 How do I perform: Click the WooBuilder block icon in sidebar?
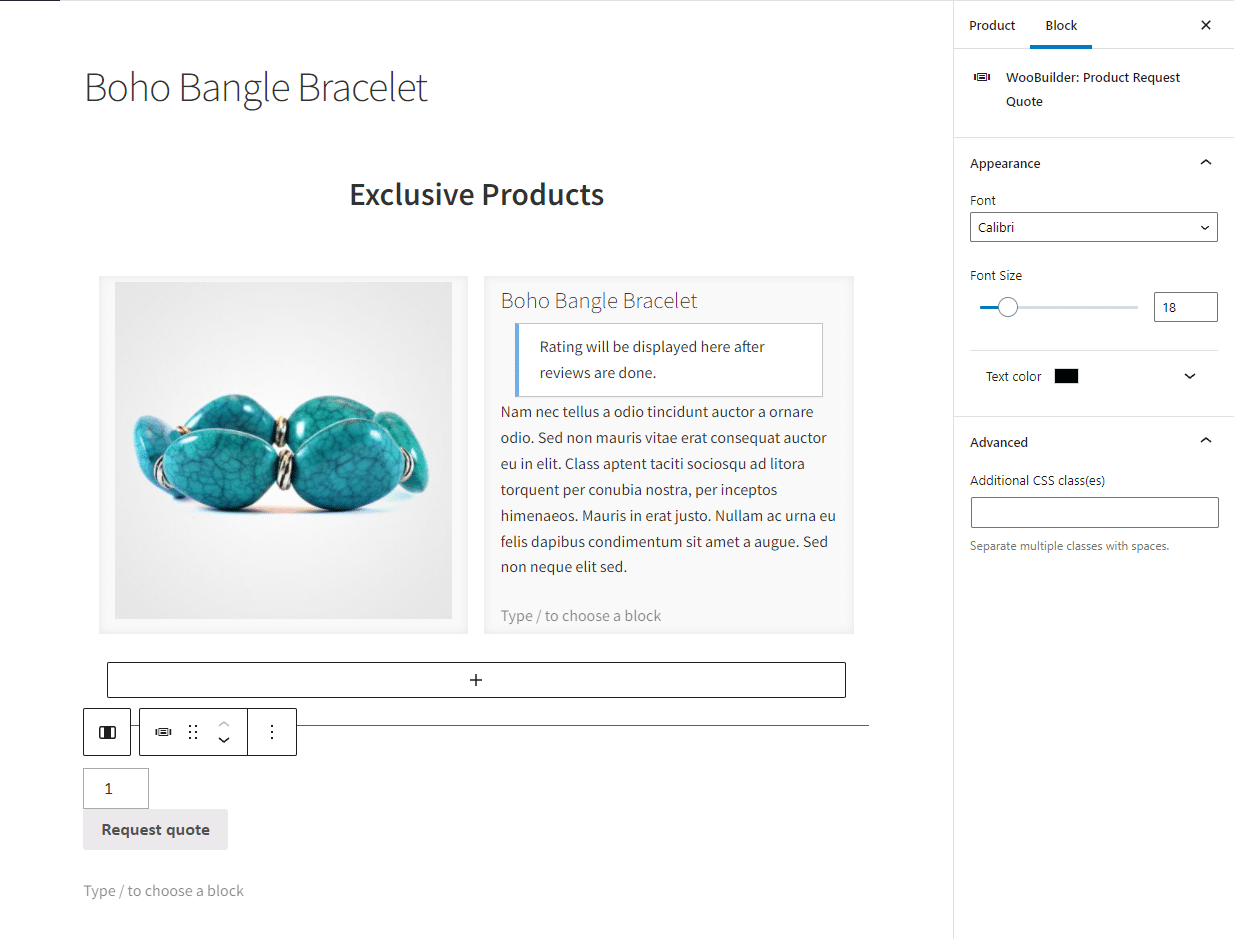click(x=982, y=77)
